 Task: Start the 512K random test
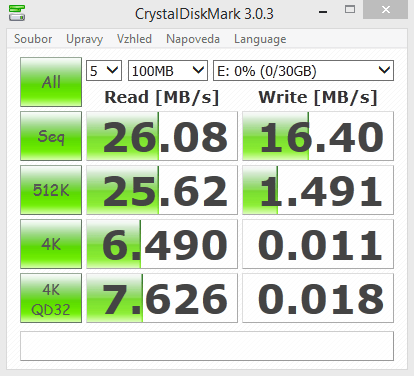tap(51, 190)
